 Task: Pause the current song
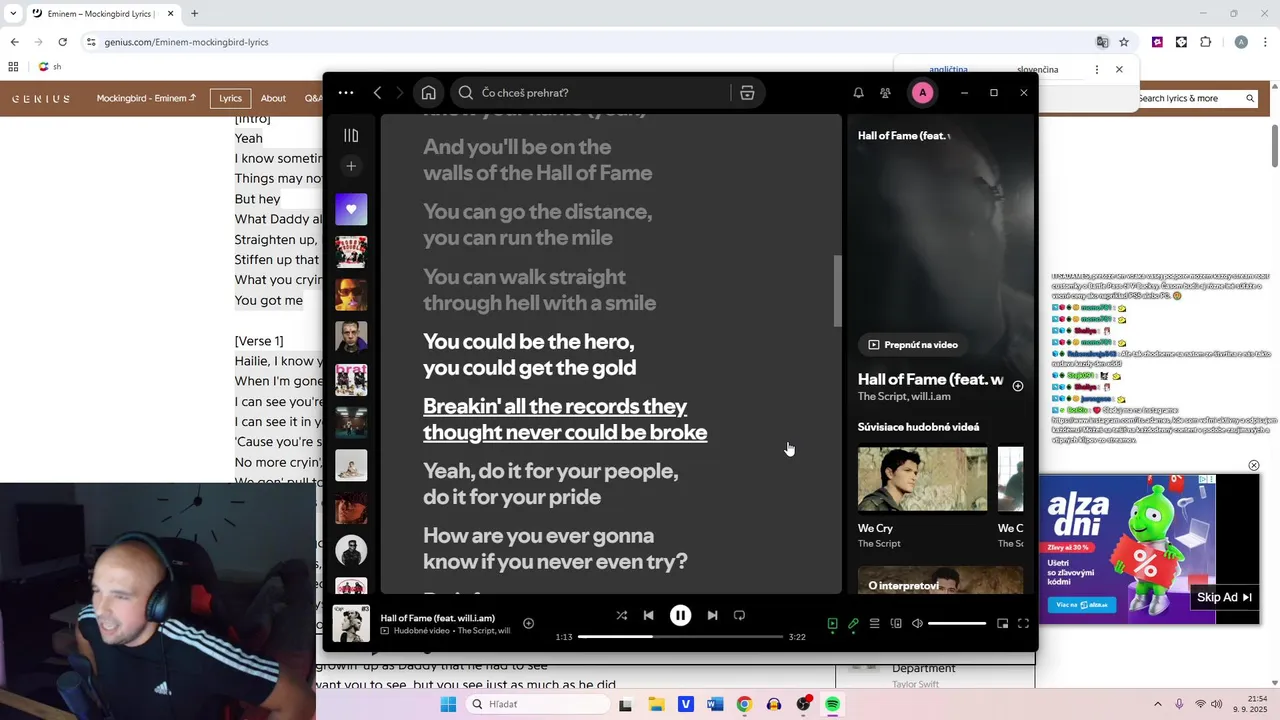click(x=680, y=615)
